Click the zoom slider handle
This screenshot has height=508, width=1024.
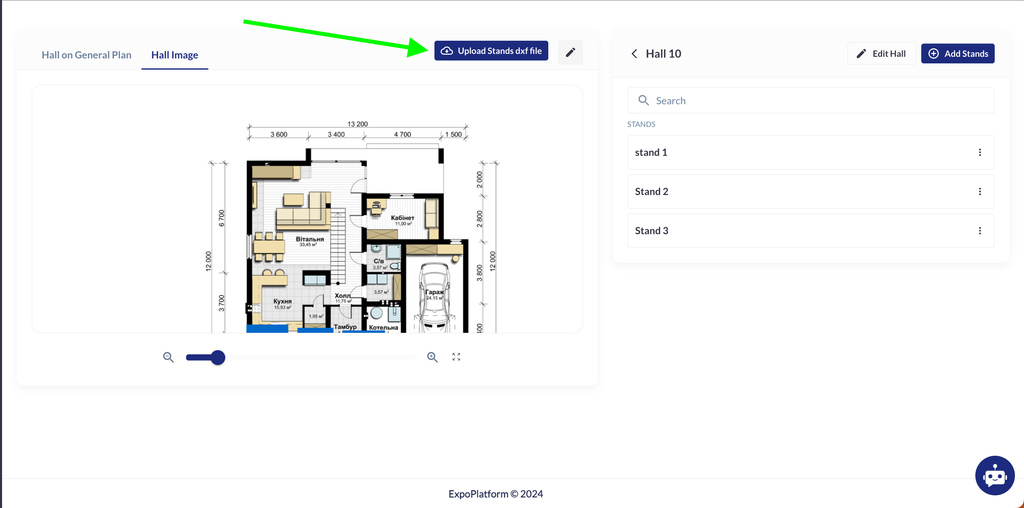[x=217, y=357]
